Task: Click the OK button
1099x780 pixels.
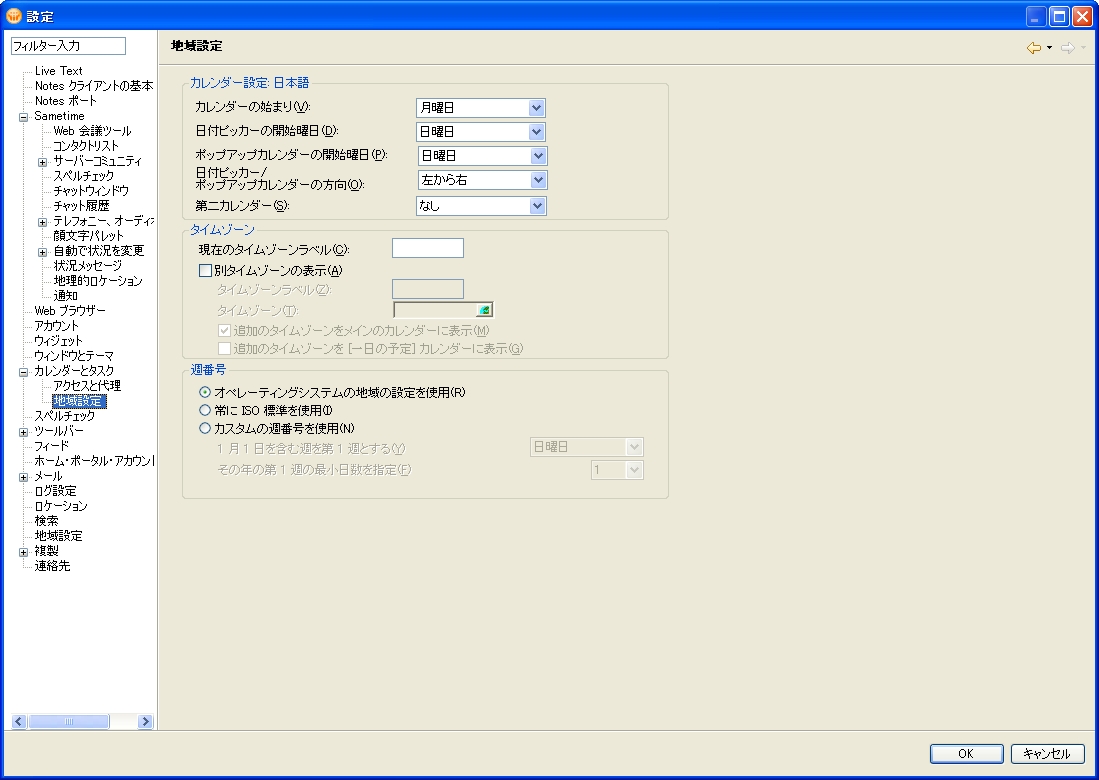Action: pyautogui.click(x=966, y=754)
